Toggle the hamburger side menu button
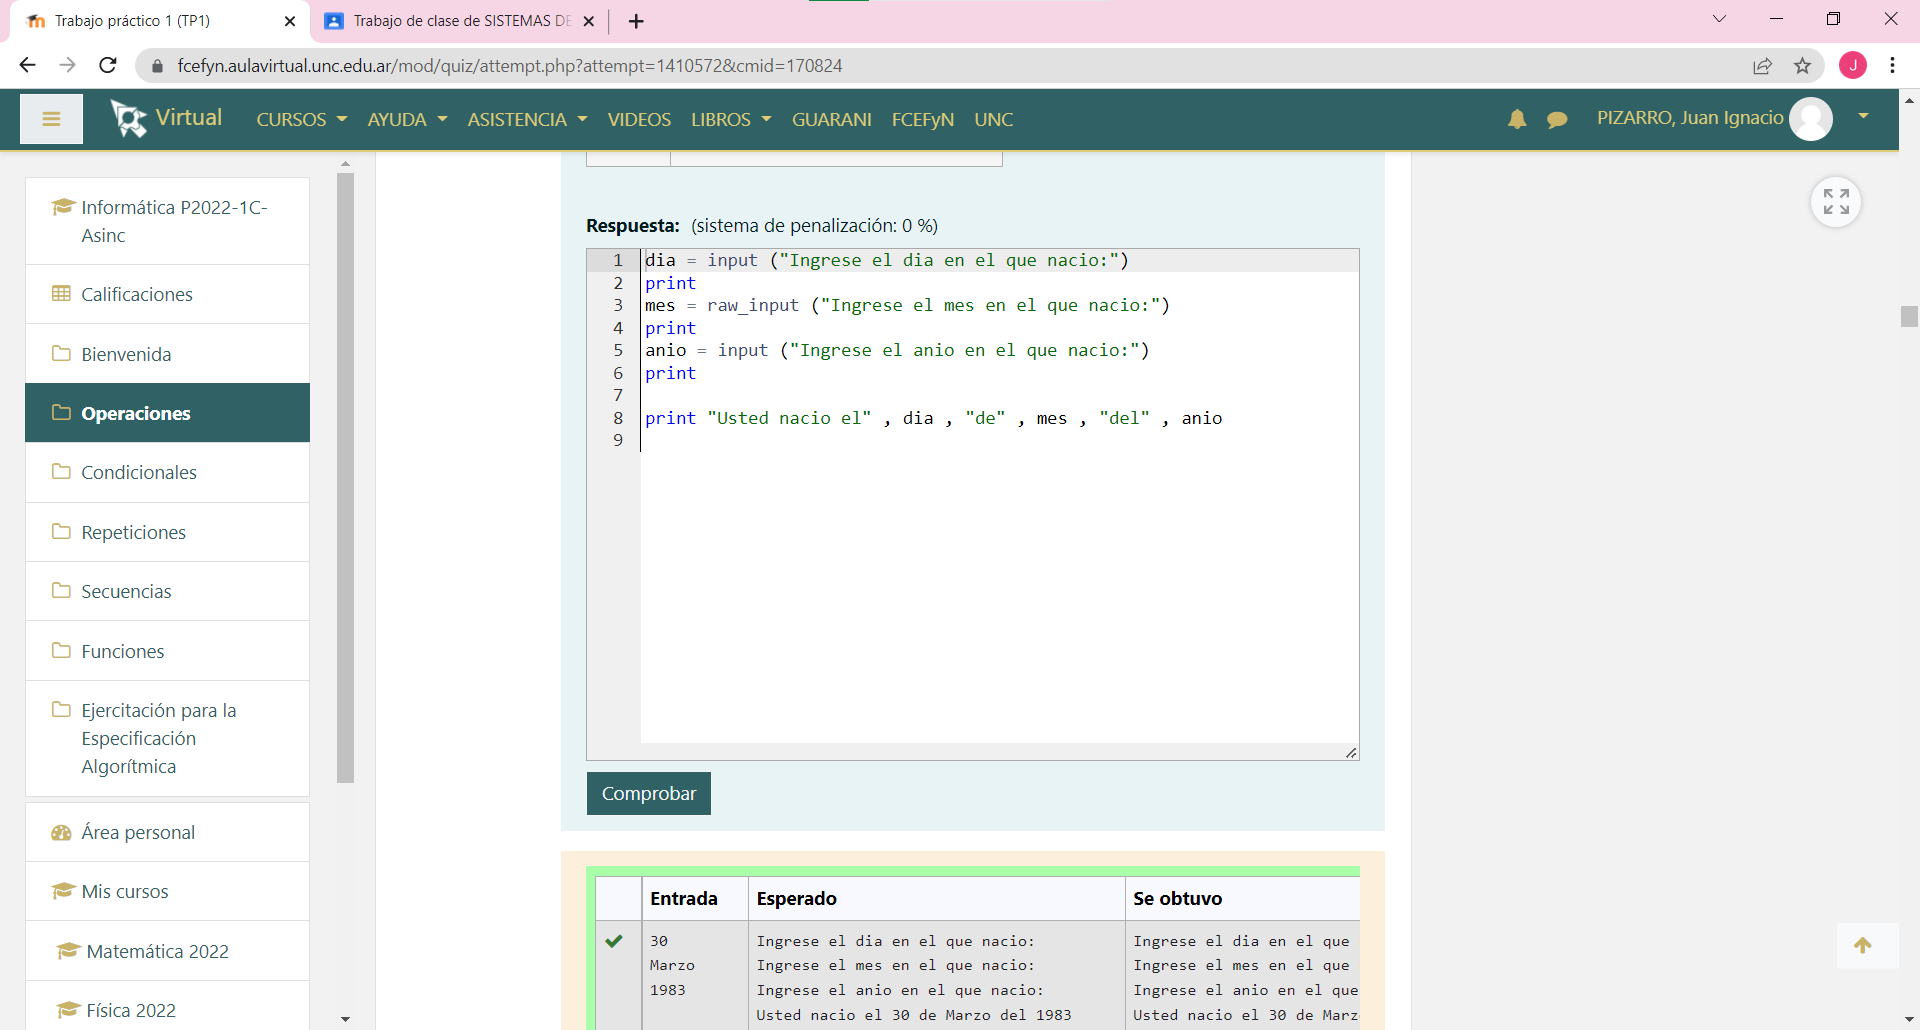The width and height of the screenshot is (1920, 1030). click(51, 119)
